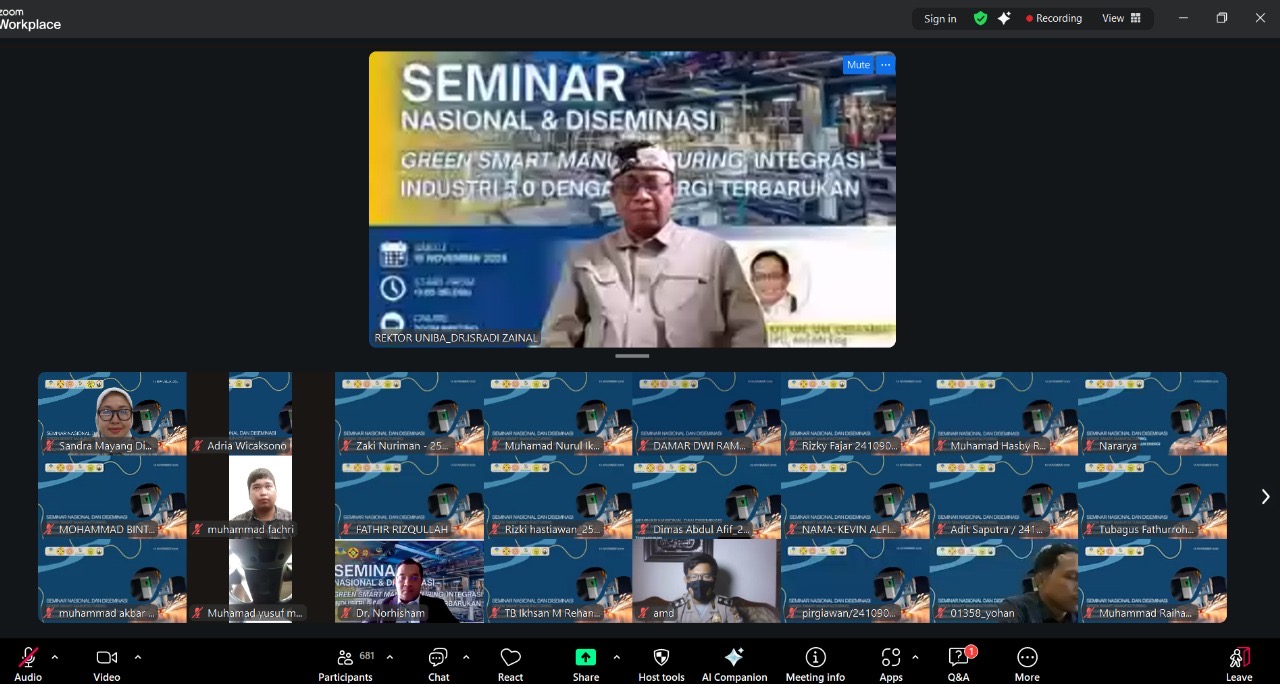
Task: Go to next page of participants
Action: 1265,497
